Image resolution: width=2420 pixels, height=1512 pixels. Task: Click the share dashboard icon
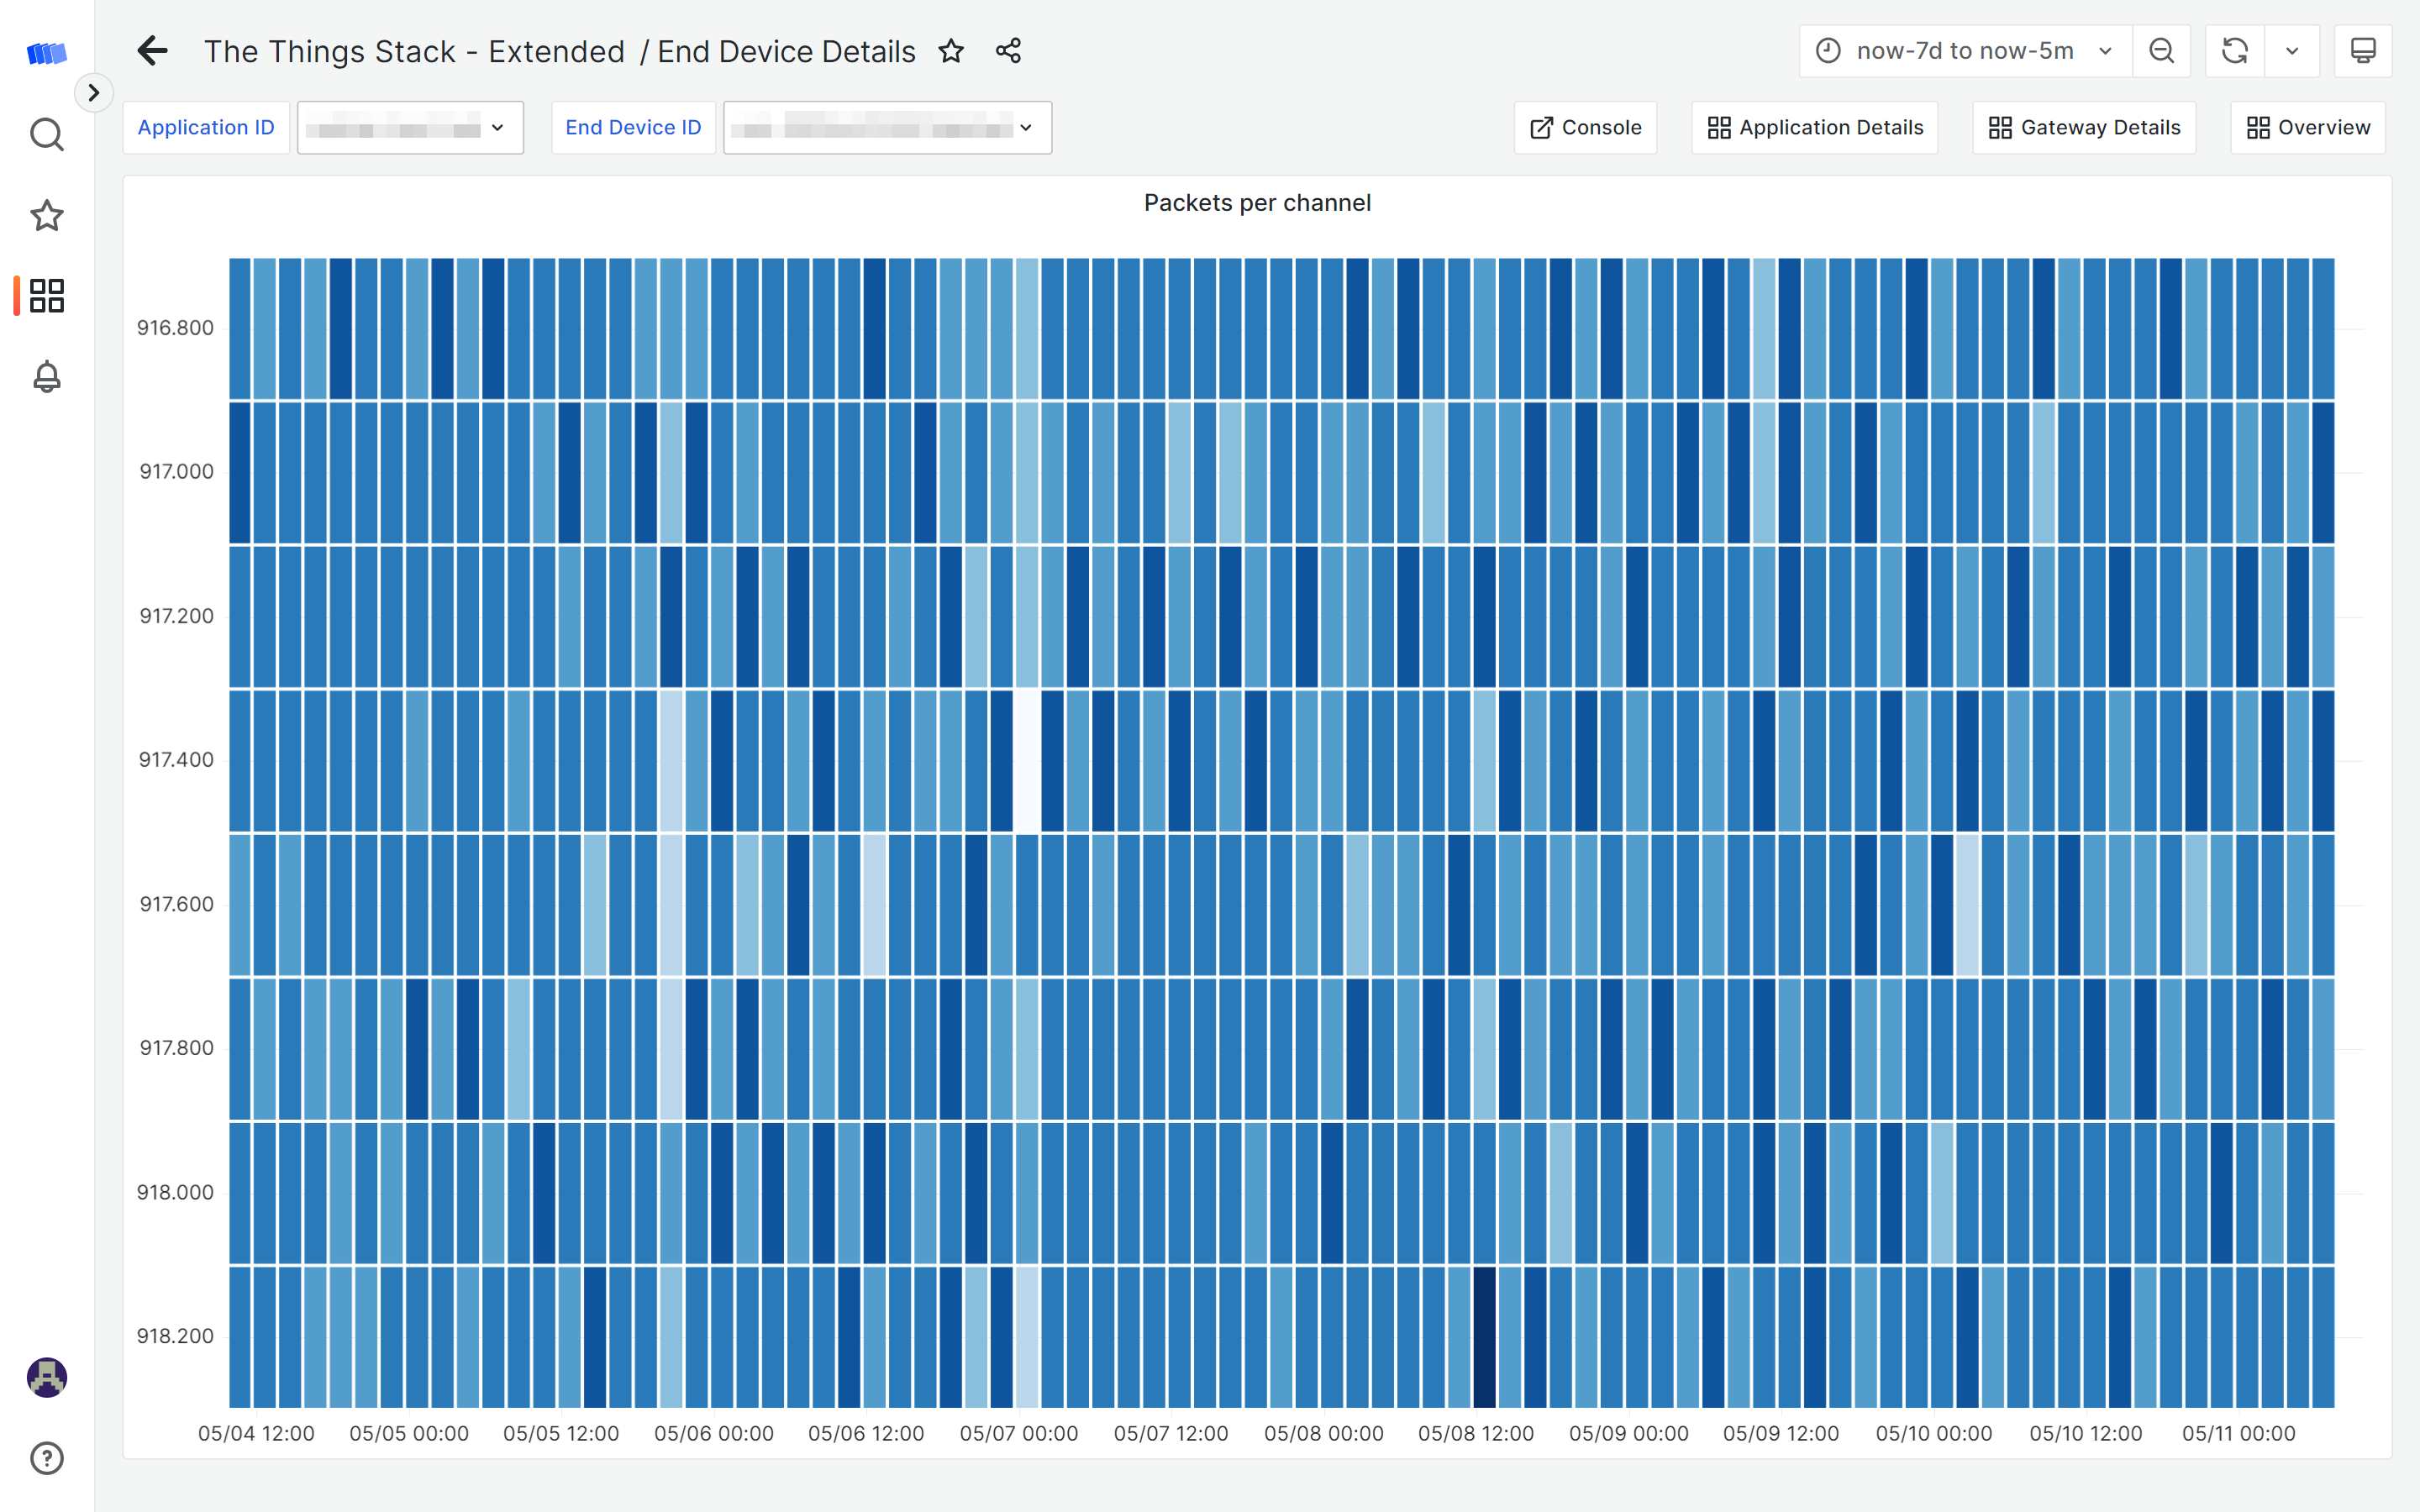tap(1008, 51)
